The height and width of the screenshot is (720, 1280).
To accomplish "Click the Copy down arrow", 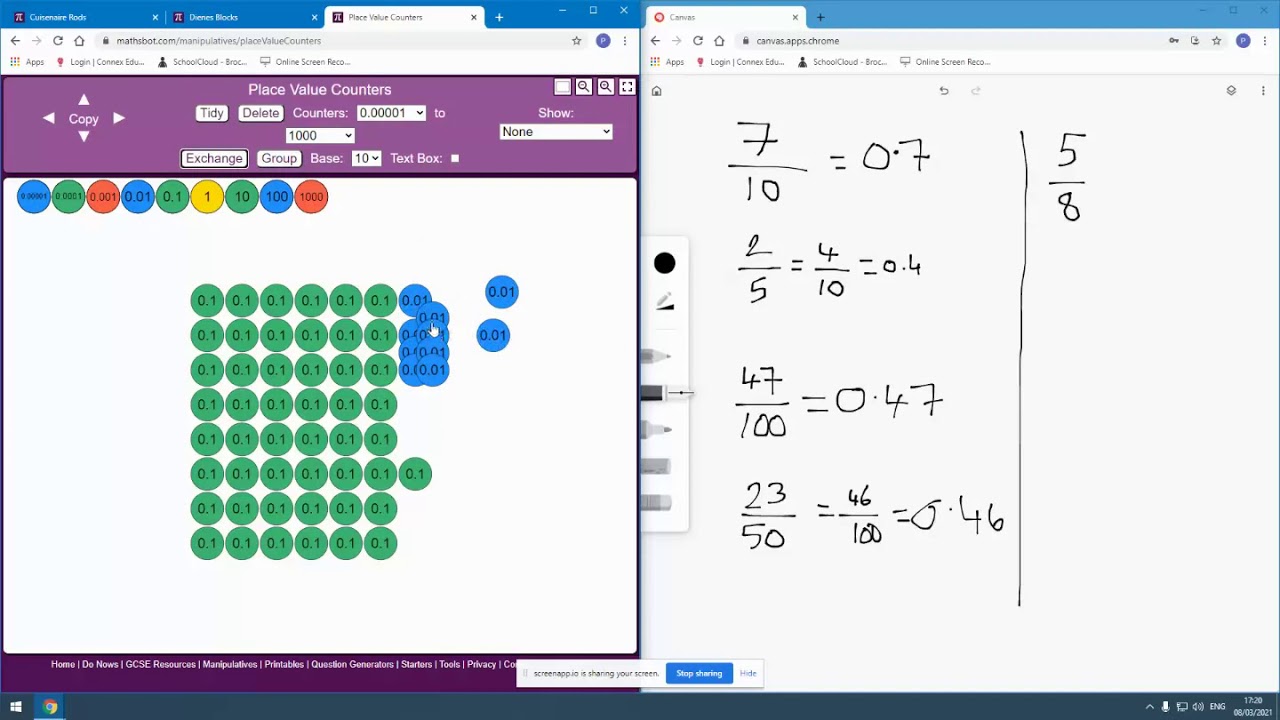I will [84, 136].
